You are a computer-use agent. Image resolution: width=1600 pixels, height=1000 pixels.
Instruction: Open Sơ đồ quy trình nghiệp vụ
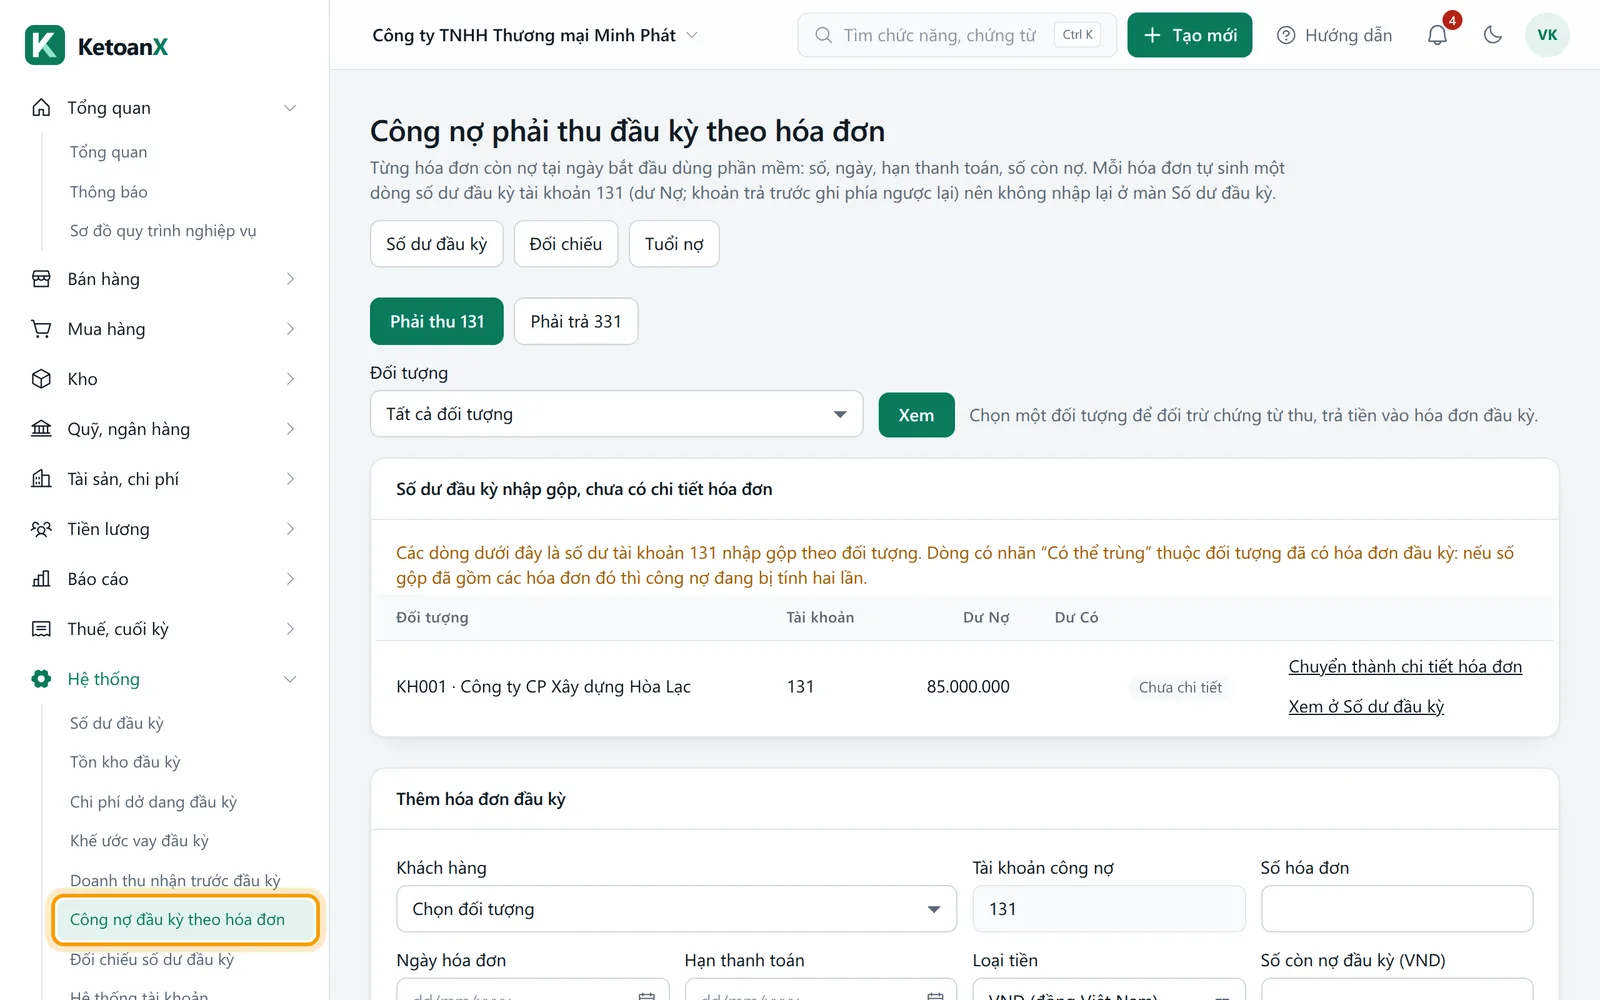pyautogui.click(x=163, y=231)
